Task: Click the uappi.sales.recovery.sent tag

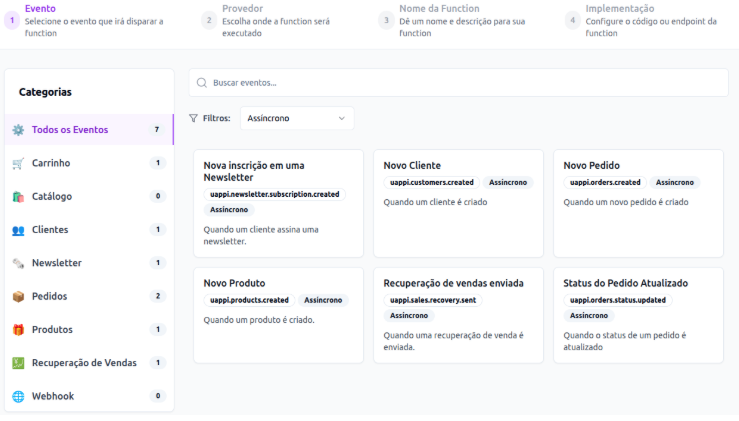Action: click(x=433, y=300)
